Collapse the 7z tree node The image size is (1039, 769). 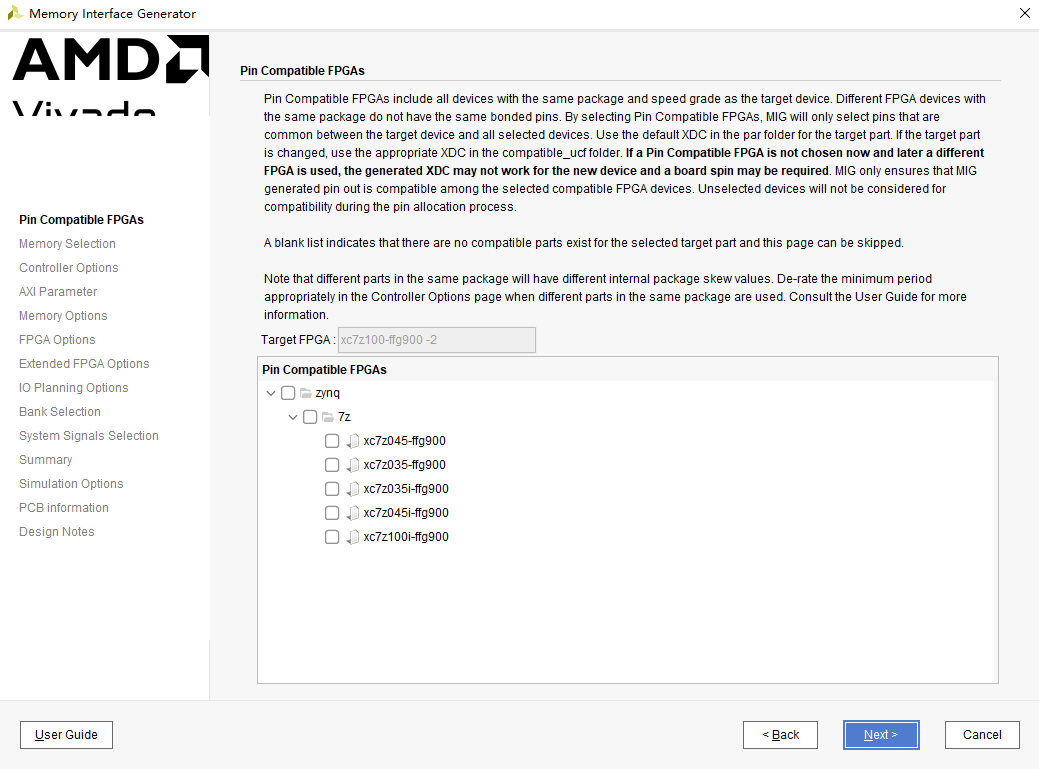[x=292, y=417]
